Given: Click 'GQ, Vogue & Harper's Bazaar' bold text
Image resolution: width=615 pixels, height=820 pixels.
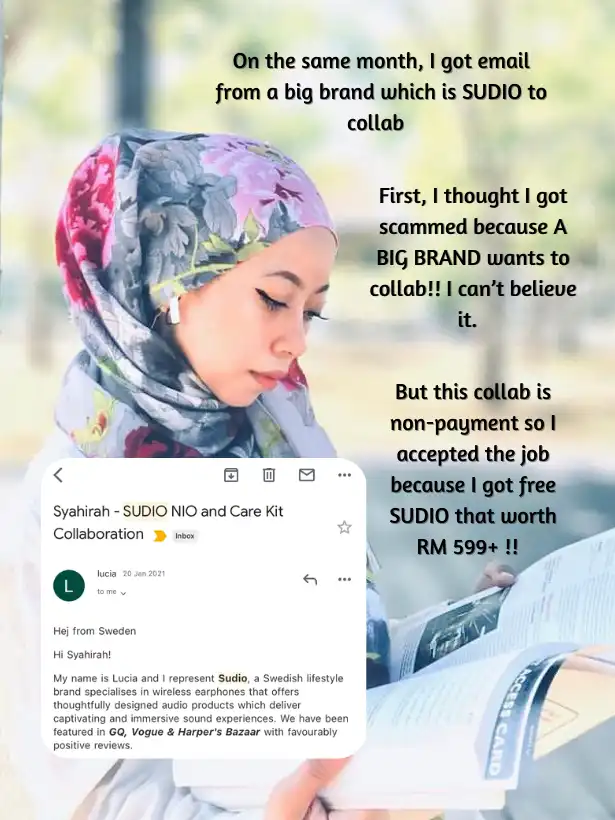Looking at the screenshot, I should pyautogui.click(x=184, y=732).
